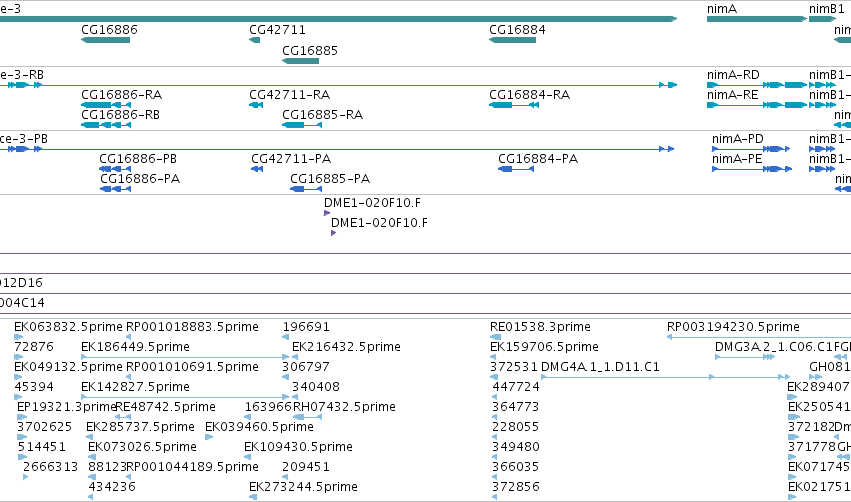The width and height of the screenshot is (851, 502).
Task: Select the CG42711 gene glyph
Action: coord(255,40)
